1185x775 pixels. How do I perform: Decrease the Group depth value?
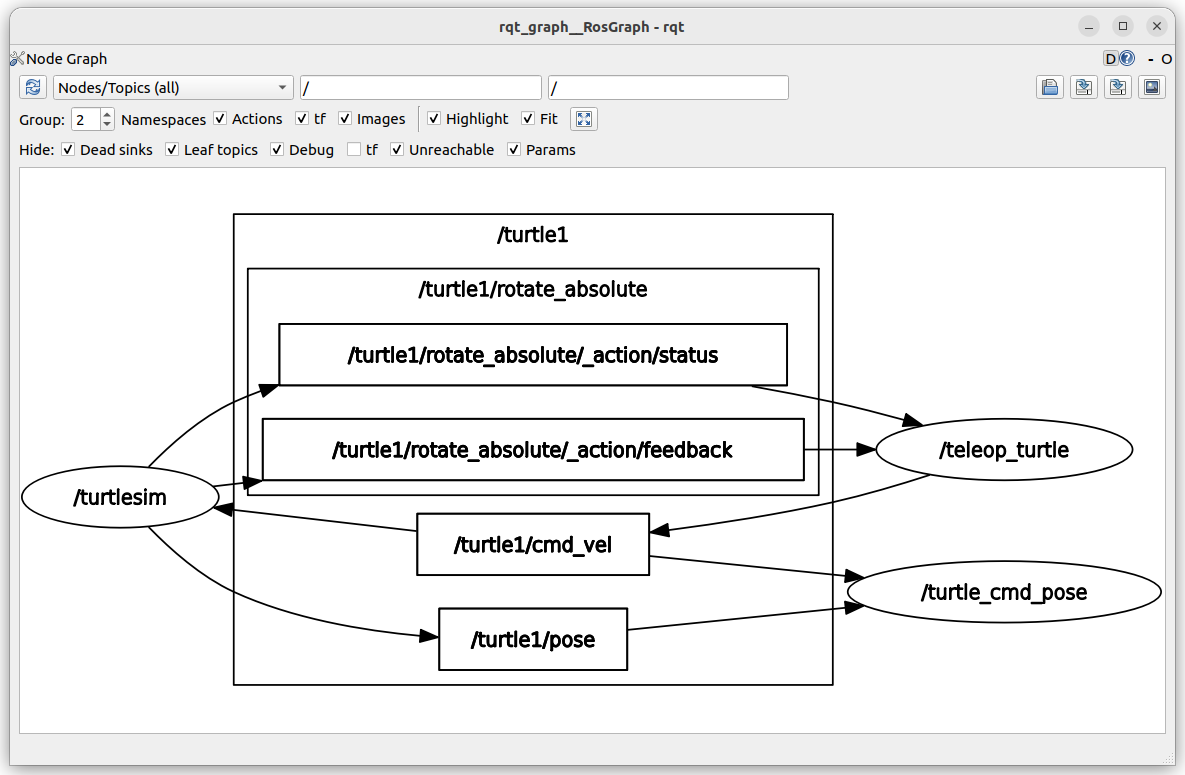click(x=107, y=124)
